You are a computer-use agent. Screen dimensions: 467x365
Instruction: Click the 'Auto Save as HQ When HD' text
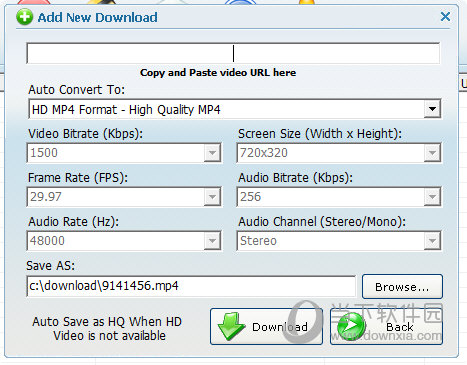coord(107,322)
